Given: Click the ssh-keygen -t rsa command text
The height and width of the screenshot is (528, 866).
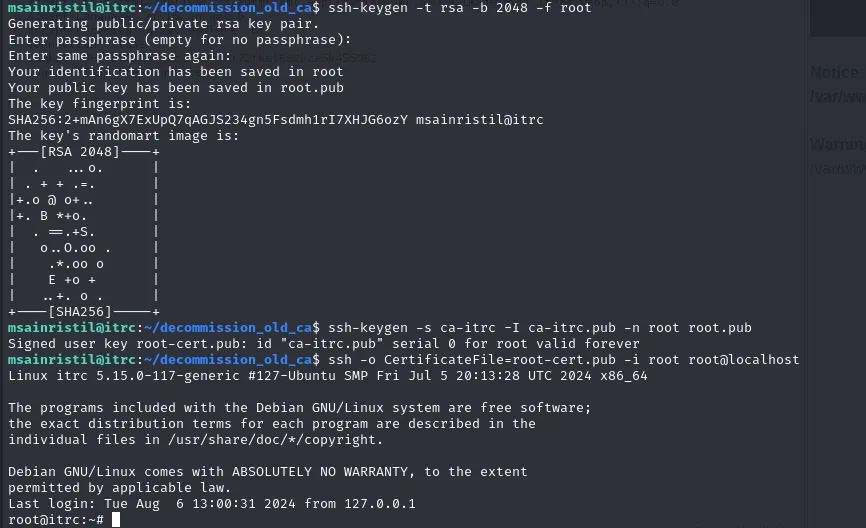Looking at the screenshot, I should click(456, 8).
